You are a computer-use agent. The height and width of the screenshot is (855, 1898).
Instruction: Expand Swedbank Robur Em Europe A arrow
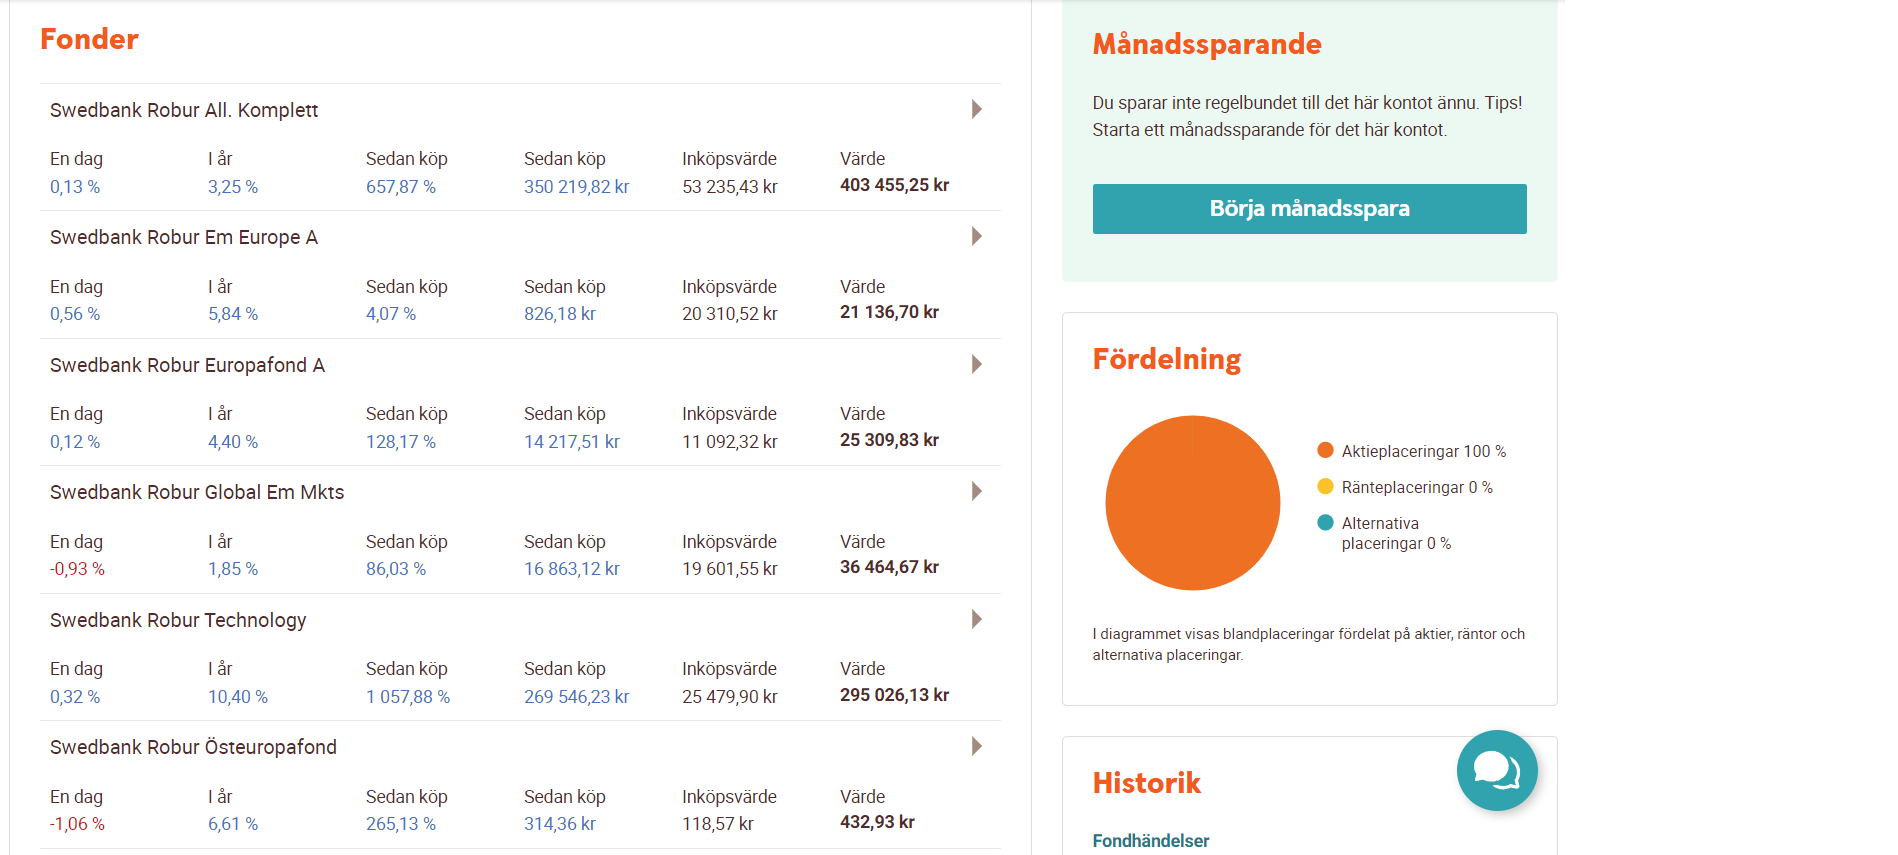[x=977, y=236]
